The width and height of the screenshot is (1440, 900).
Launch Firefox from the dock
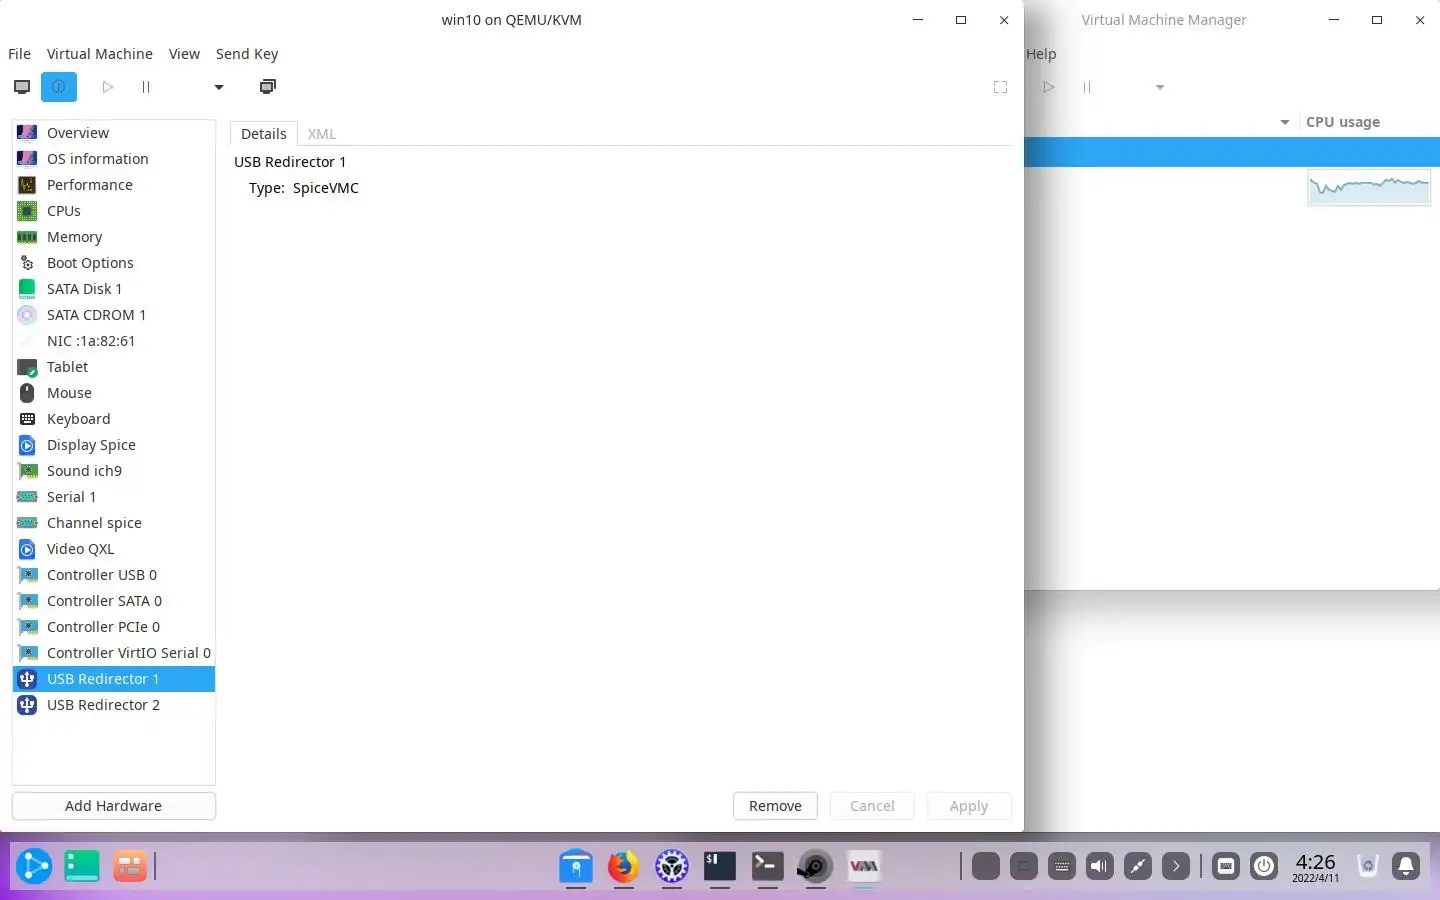624,866
